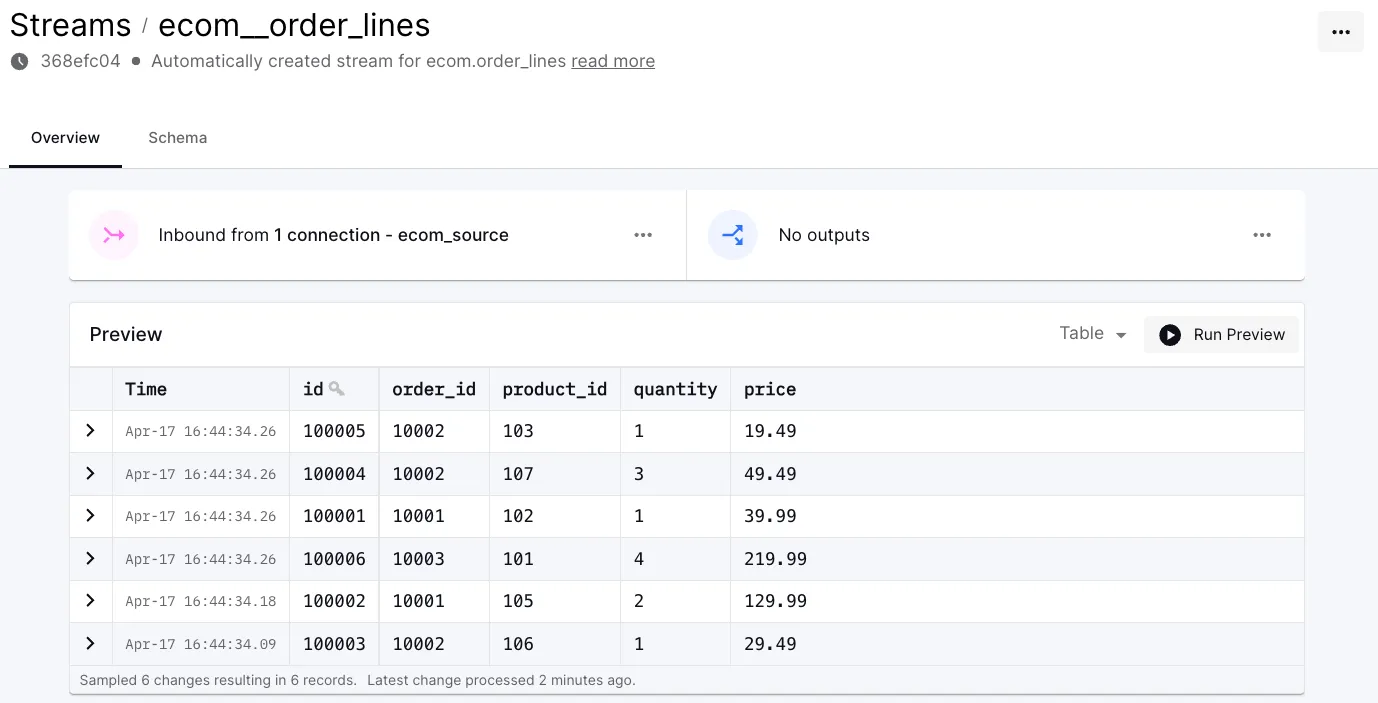
Task: Click the Inbound from 1 connection text
Action: [333, 235]
